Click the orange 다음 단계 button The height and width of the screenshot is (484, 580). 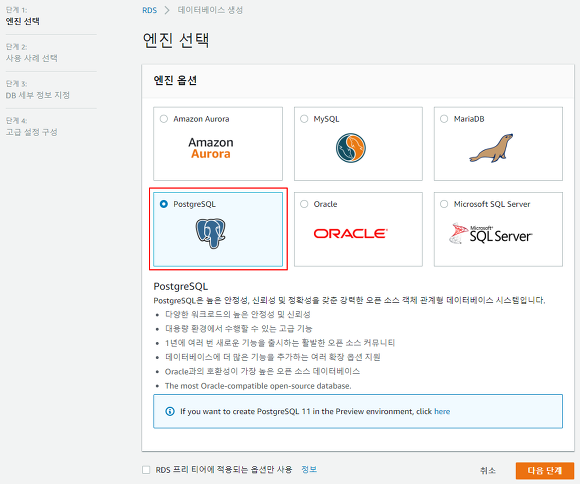pyautogui.click(x=545, y=471)
